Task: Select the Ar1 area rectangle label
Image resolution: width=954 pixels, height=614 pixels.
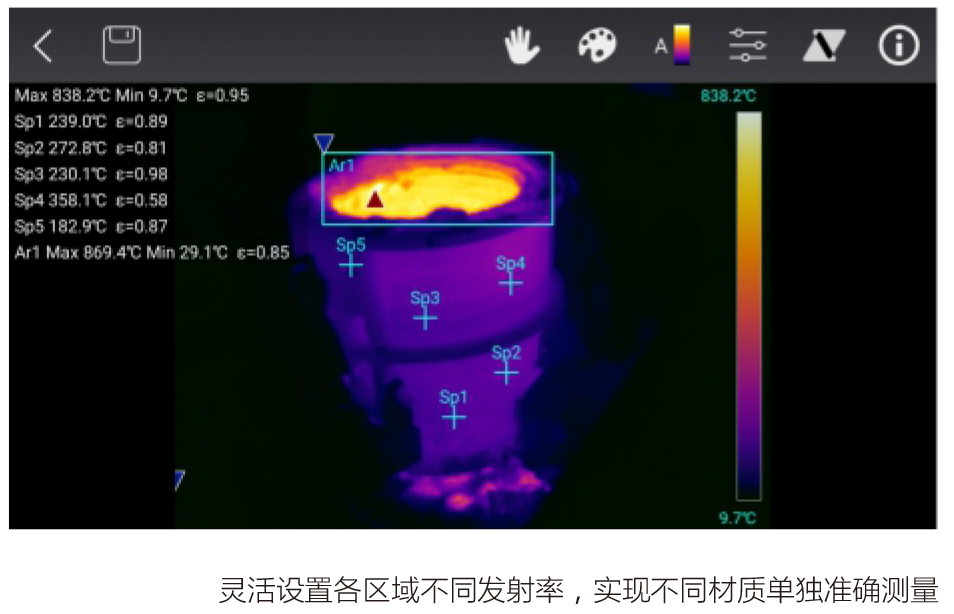Action: coord(342,166)
